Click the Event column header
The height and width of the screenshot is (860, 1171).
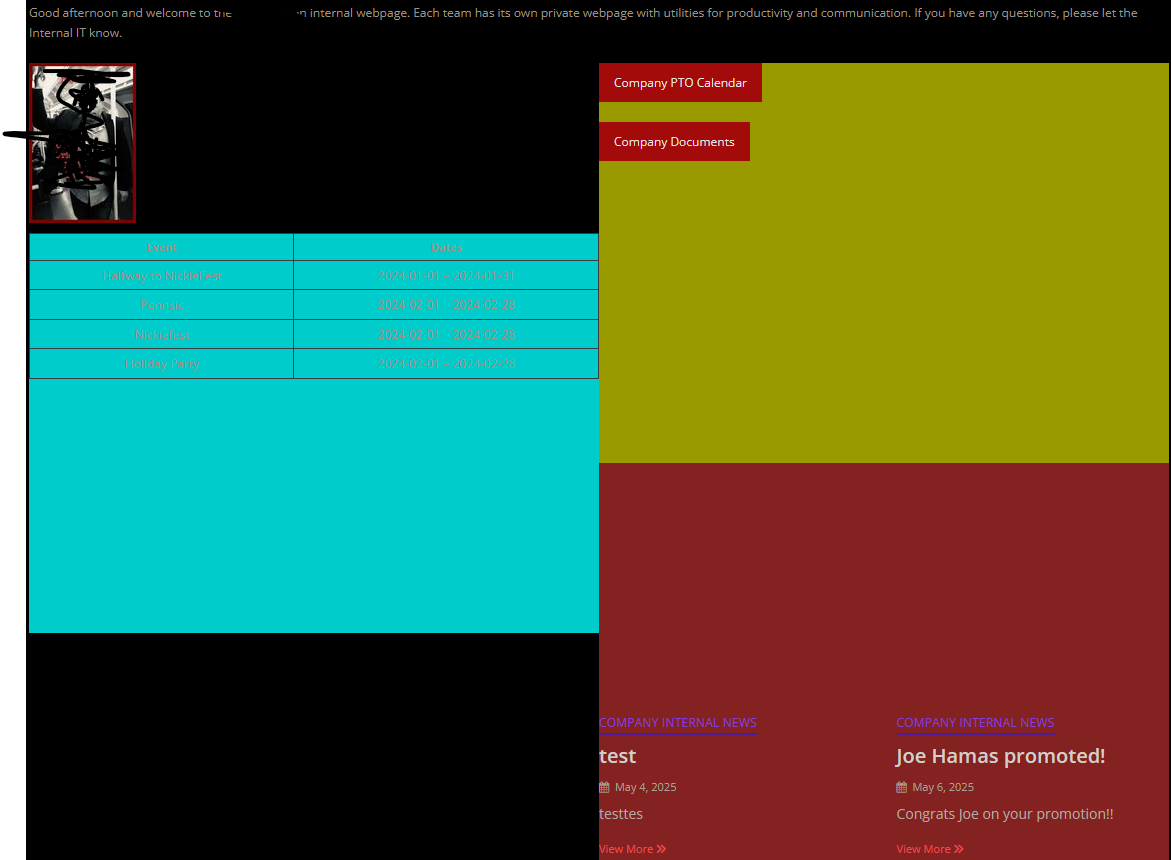point(161,247)
